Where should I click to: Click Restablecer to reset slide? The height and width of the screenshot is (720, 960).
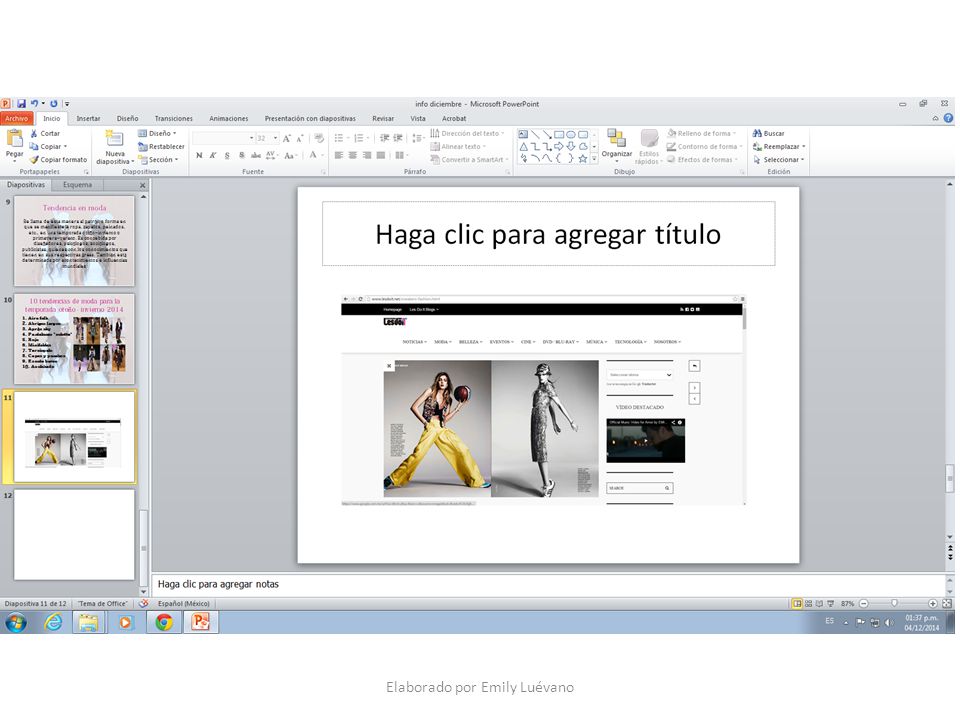tap(161, 147)
